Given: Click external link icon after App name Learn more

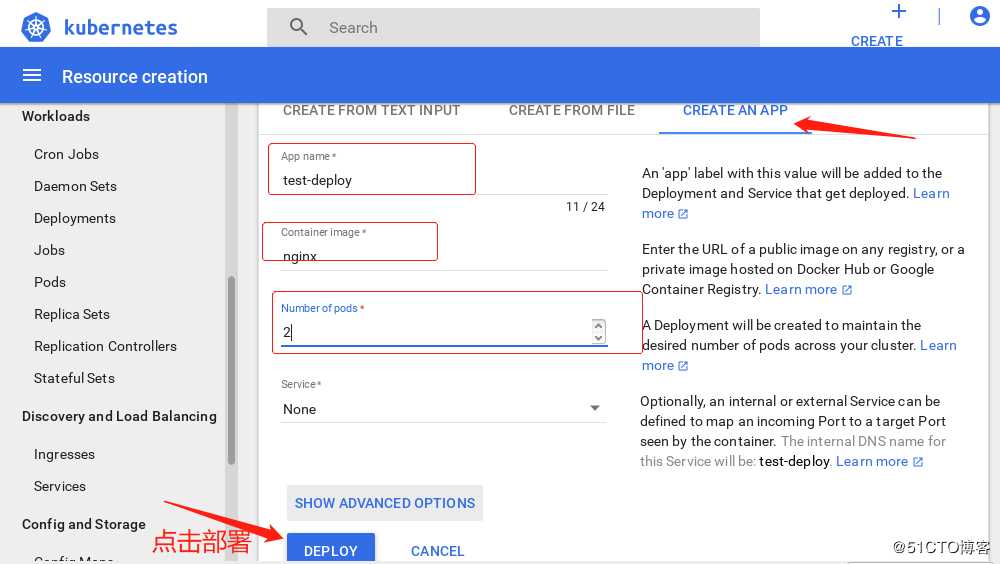Looking at the screenshot, I should [683, 214].
